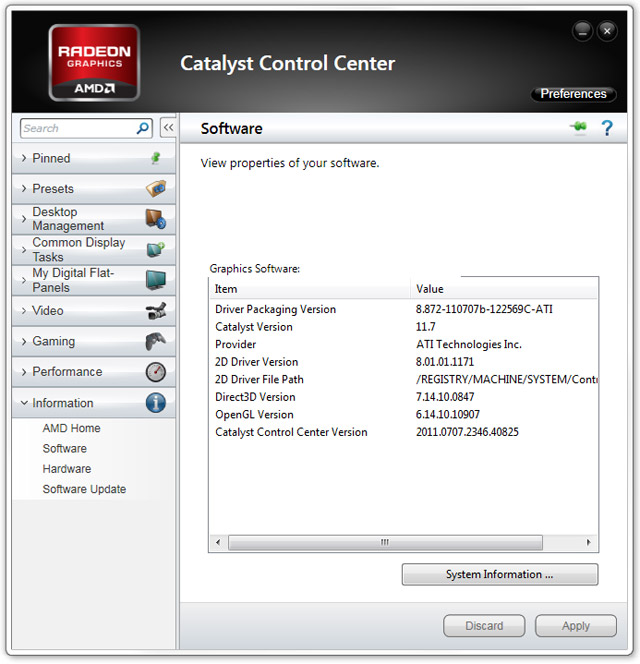Click the blue Information icon

[x=155, y=403]
